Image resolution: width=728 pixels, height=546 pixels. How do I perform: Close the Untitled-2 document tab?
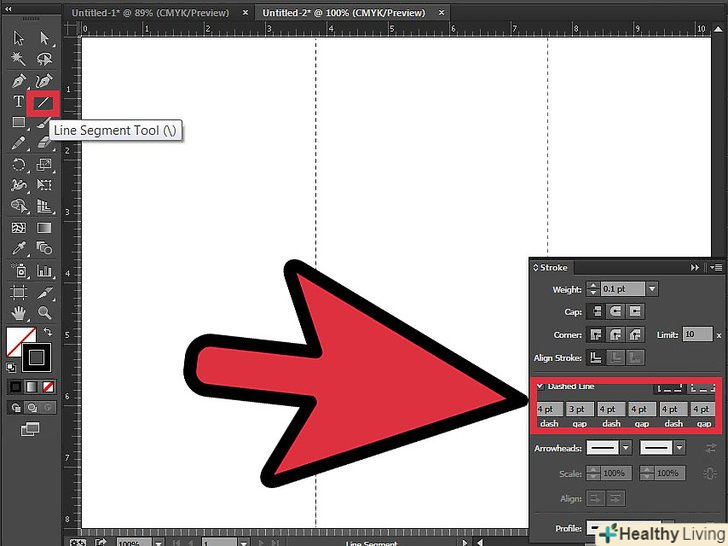pos(442,13)
